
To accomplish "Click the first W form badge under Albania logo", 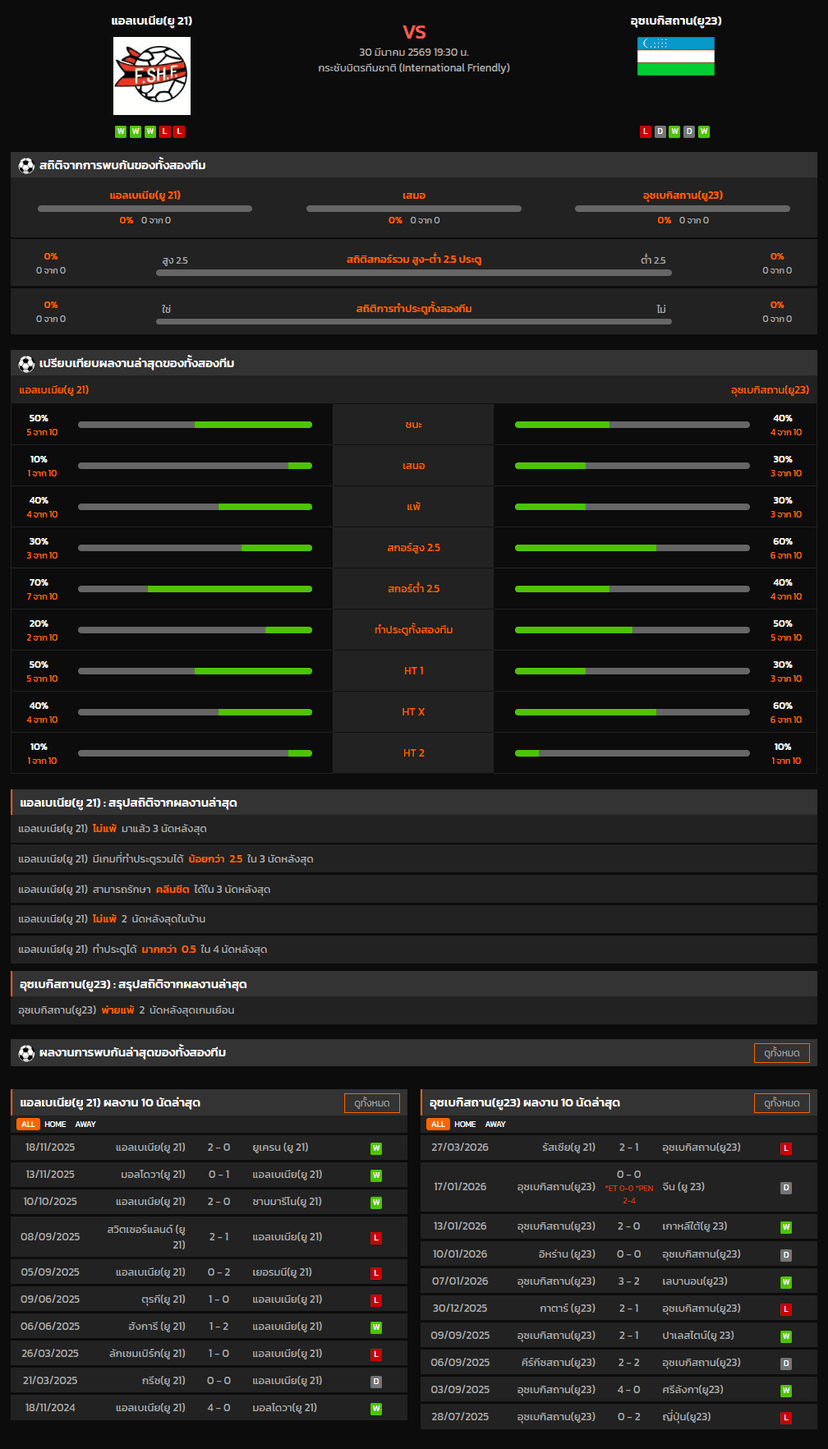I will click(x=121, y=131).
